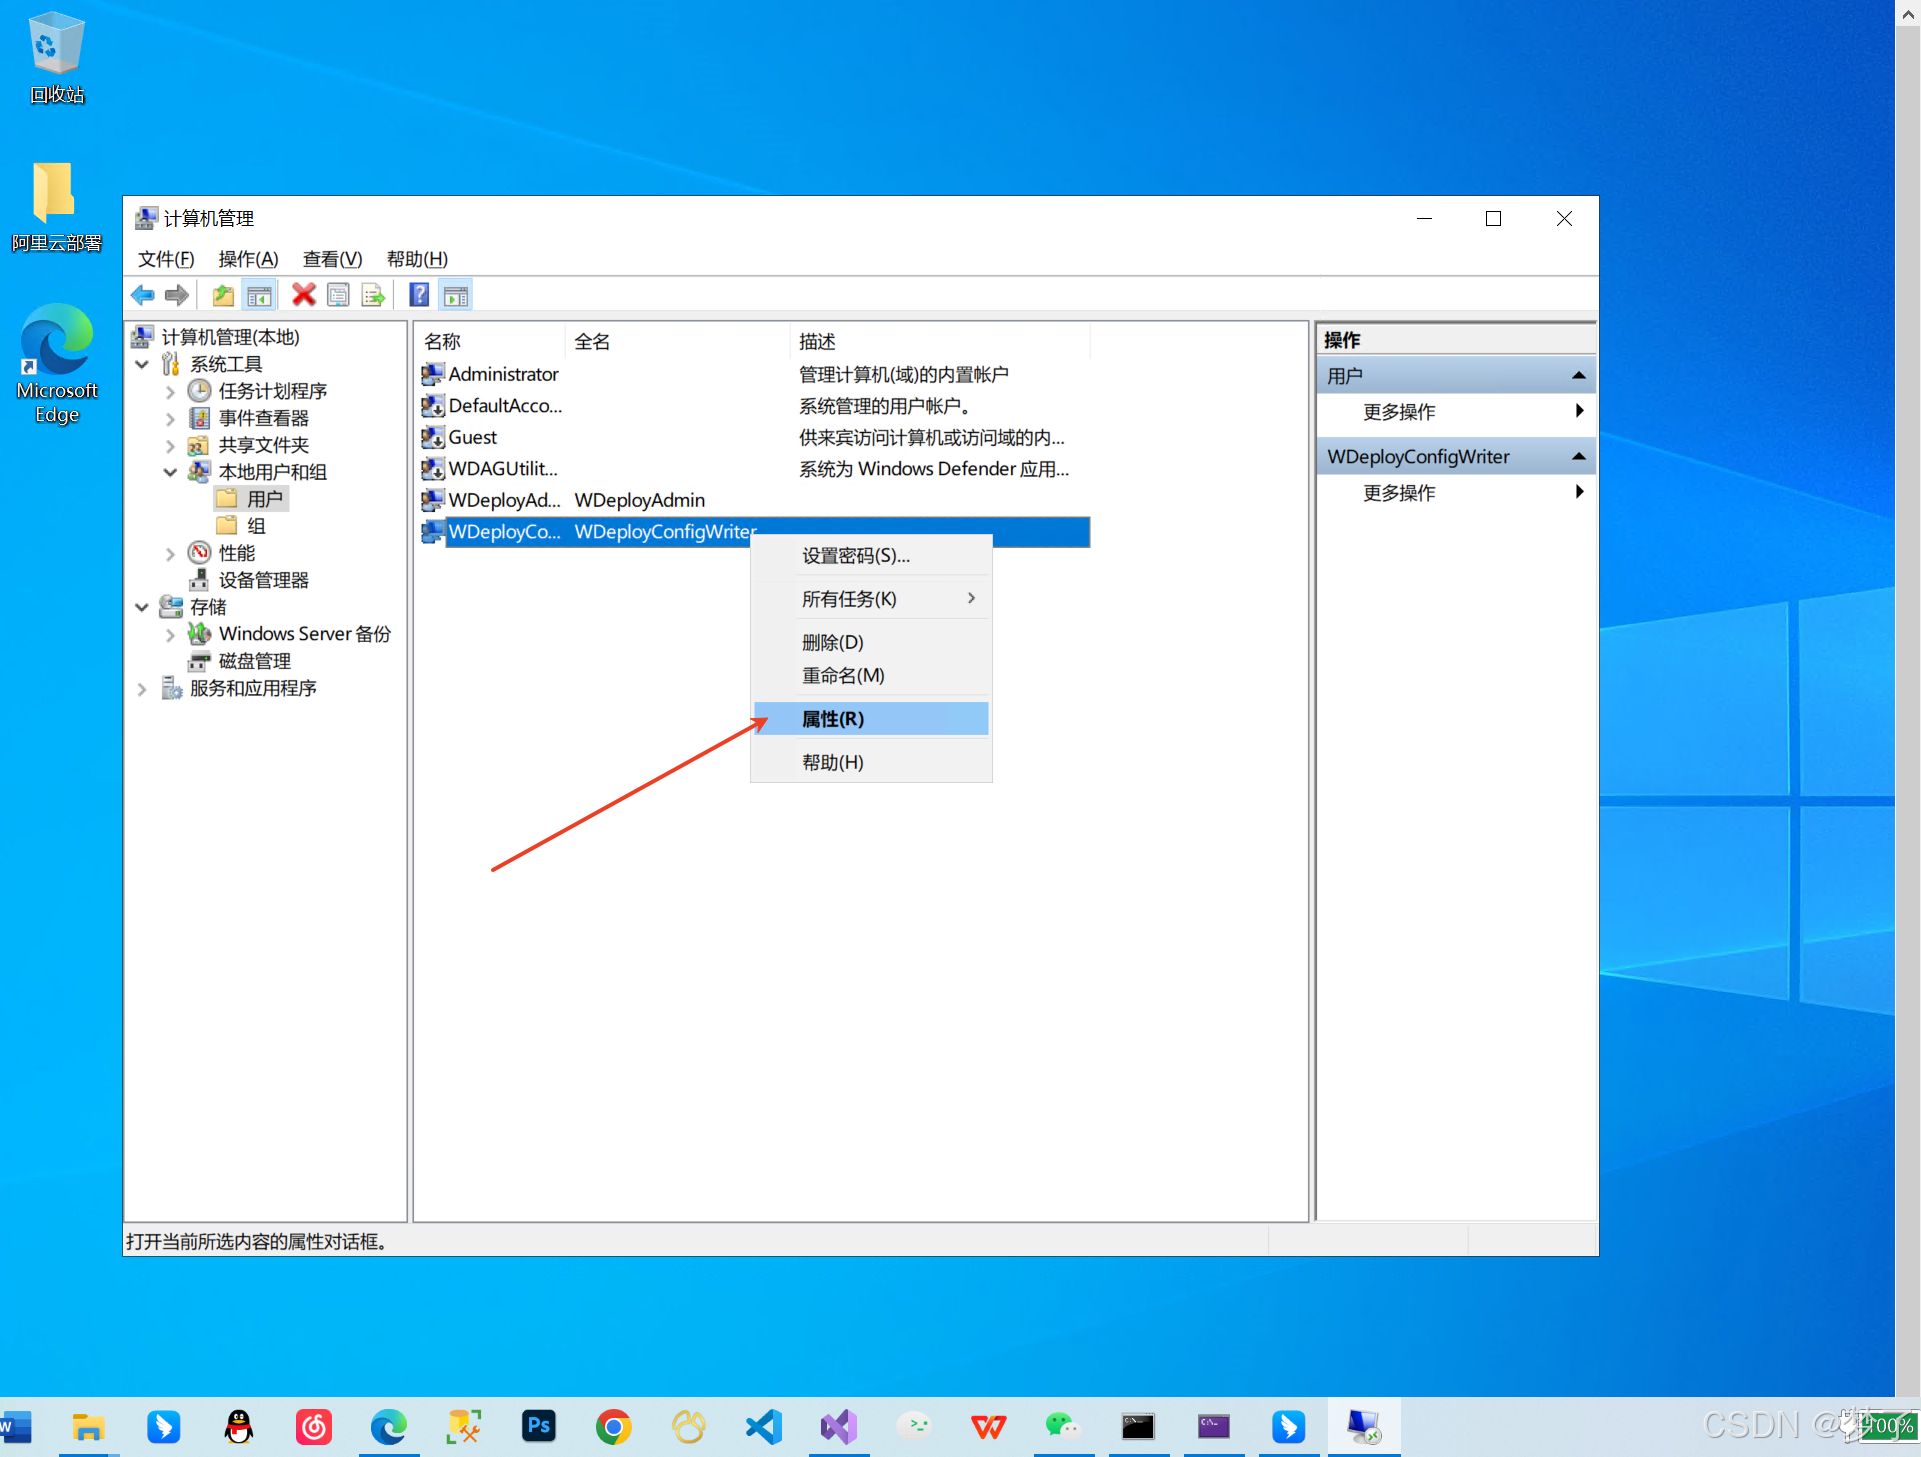Select 属性(R) in the context menu
The height and width of the screenshot is (1457, 1921).
833,719
